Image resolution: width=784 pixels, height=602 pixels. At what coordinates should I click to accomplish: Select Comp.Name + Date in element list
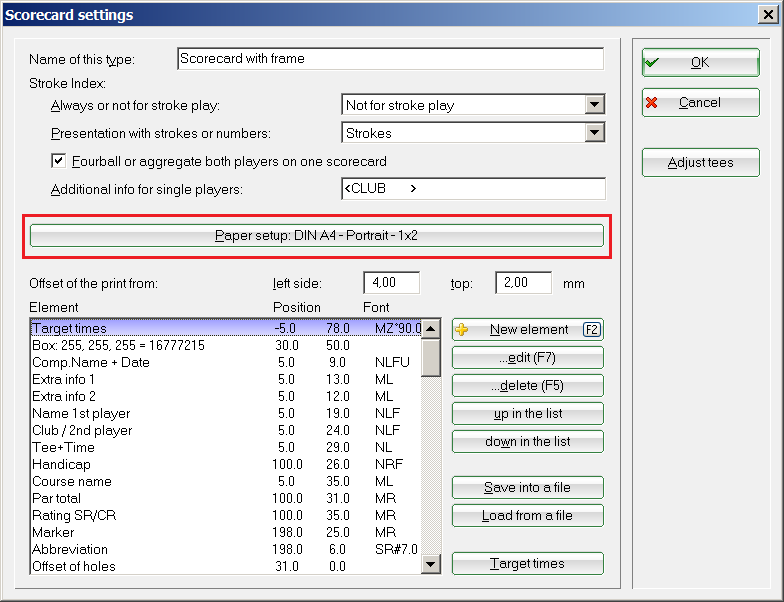pos(91,362)
